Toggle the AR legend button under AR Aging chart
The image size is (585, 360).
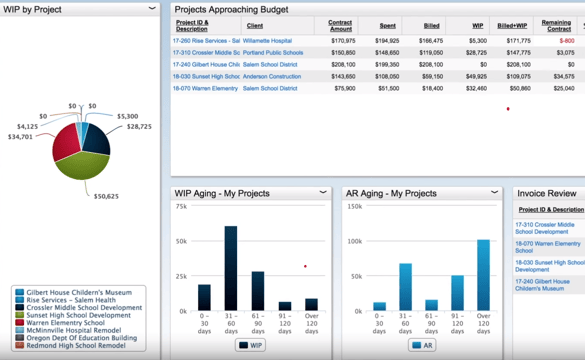point(422,345)
